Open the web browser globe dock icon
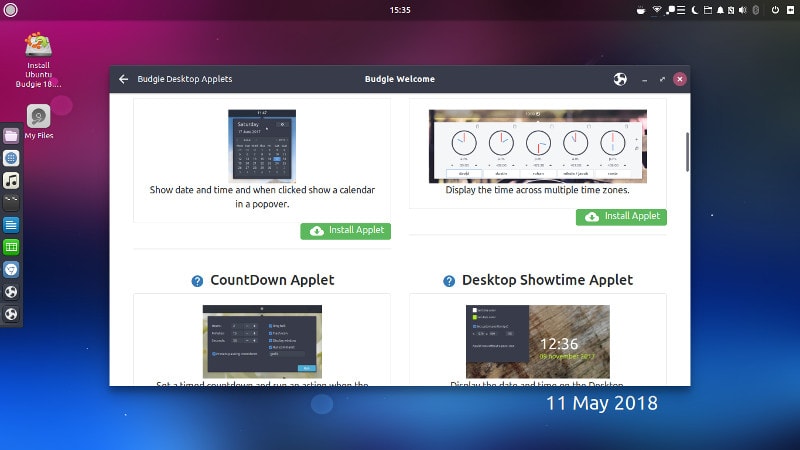This screenshot has width=800, height=450. [11, 158]
